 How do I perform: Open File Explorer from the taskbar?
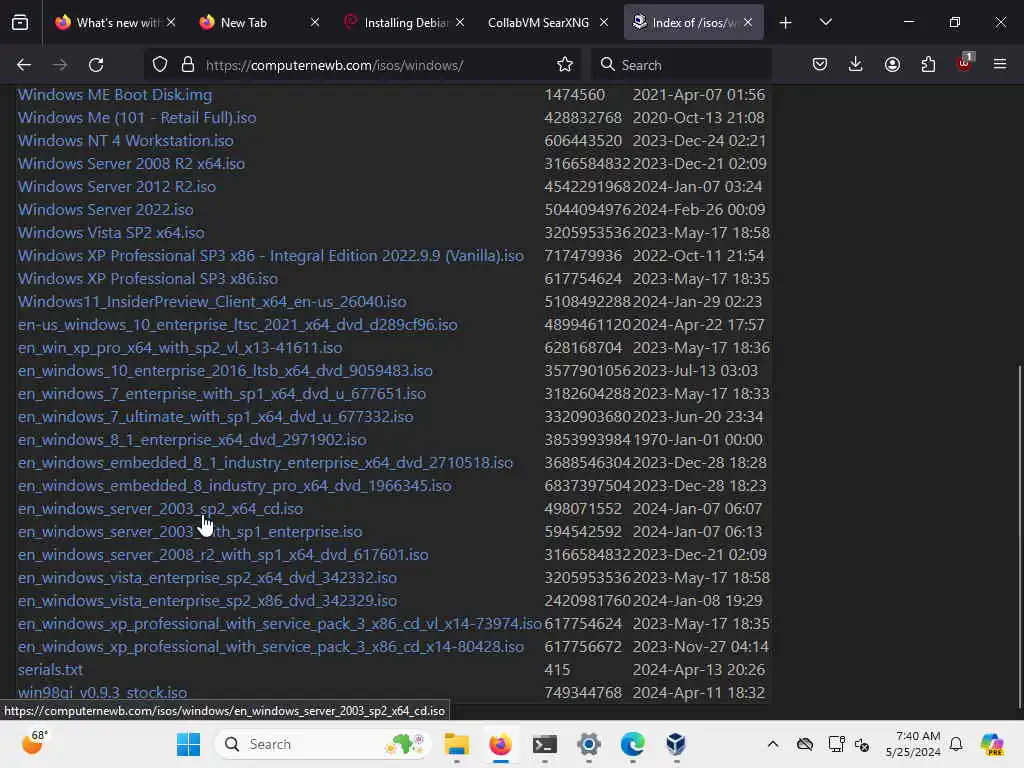(x=456, y=744)
